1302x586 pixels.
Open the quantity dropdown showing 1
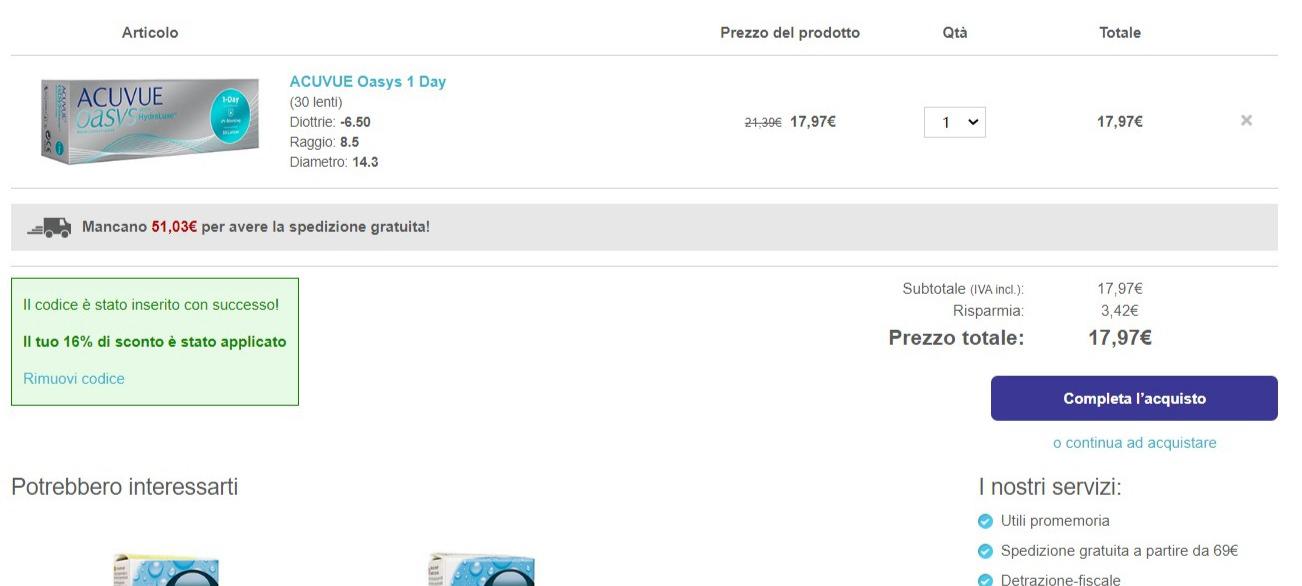(955, 122)
